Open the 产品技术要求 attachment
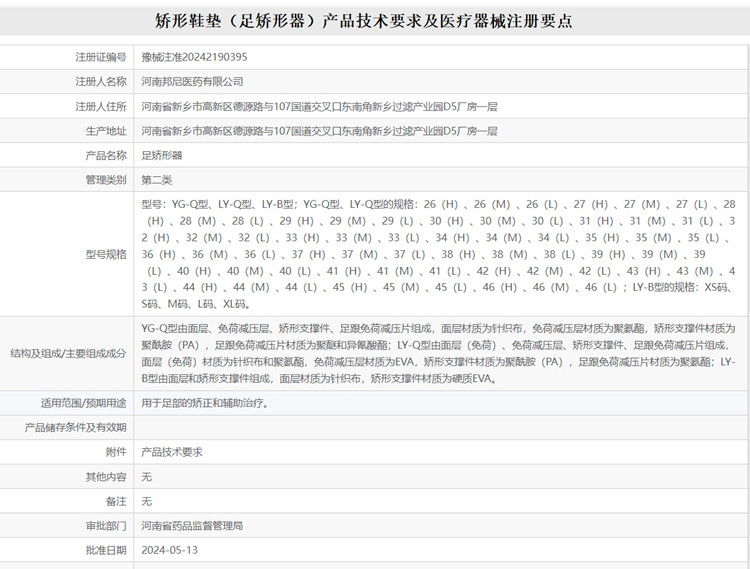750x569 pixels. tap(172, 452)
